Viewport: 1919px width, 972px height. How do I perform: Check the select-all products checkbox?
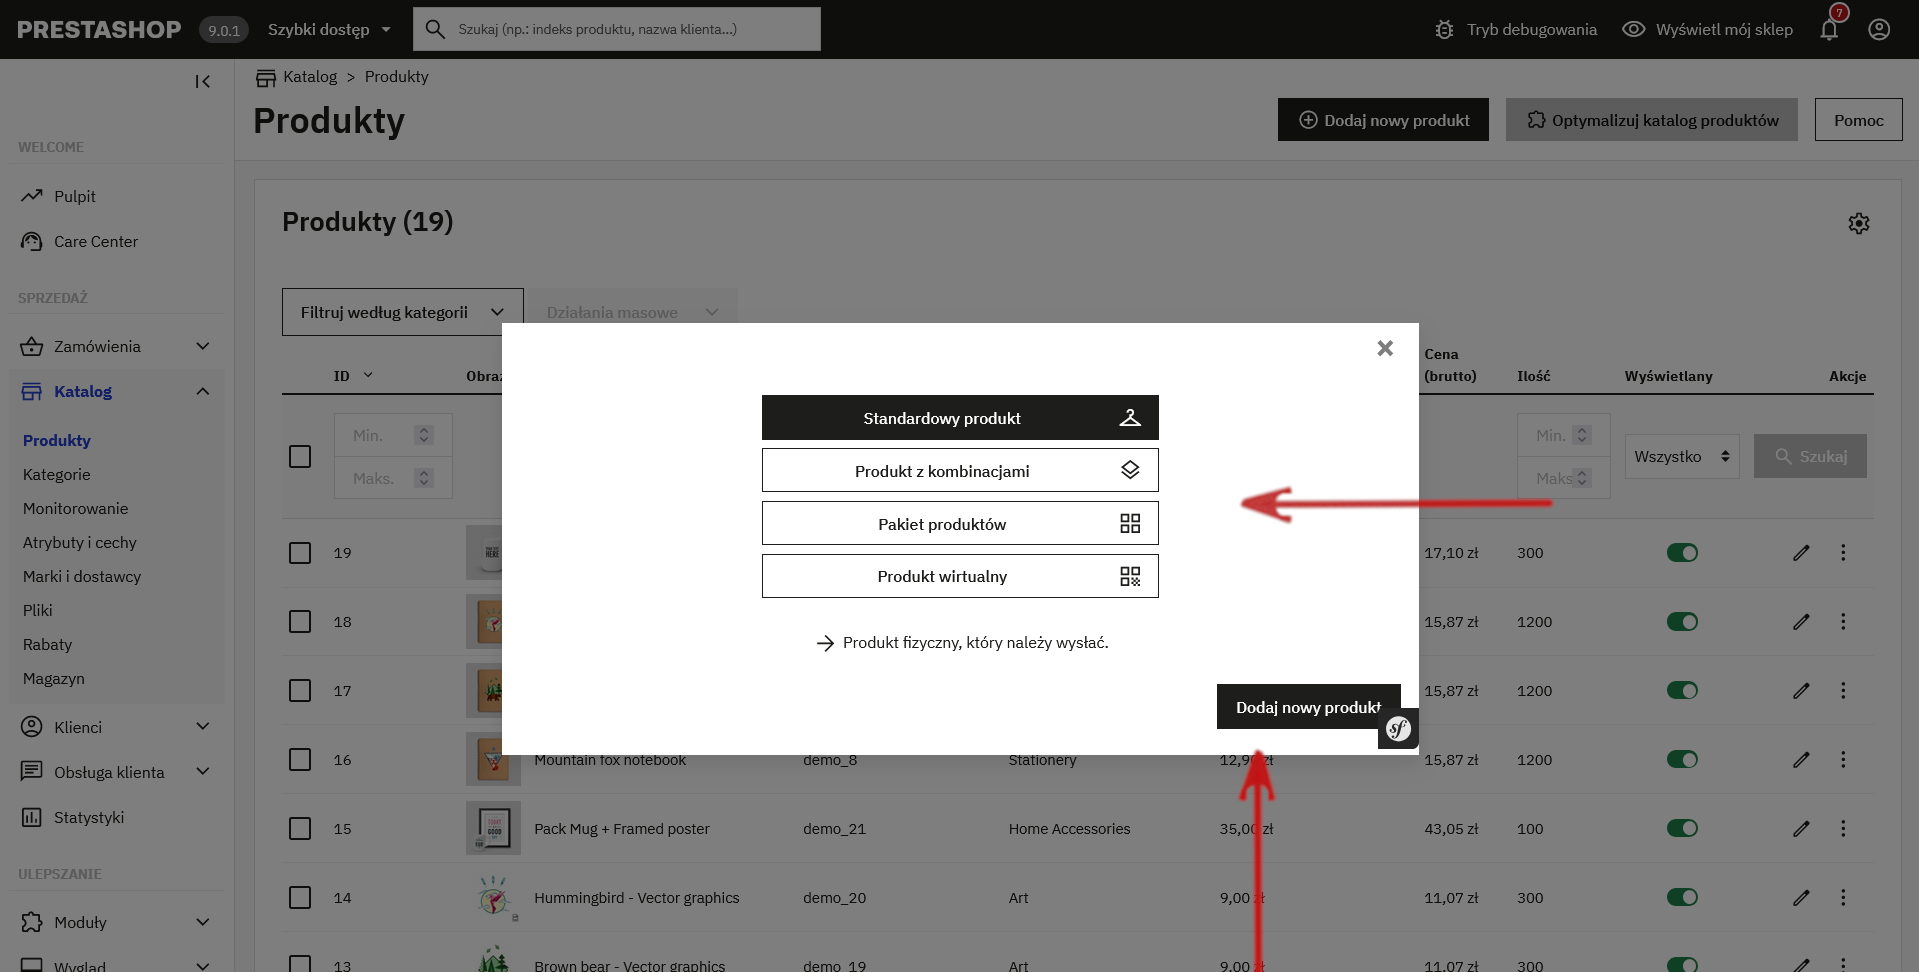coord(300,457)
